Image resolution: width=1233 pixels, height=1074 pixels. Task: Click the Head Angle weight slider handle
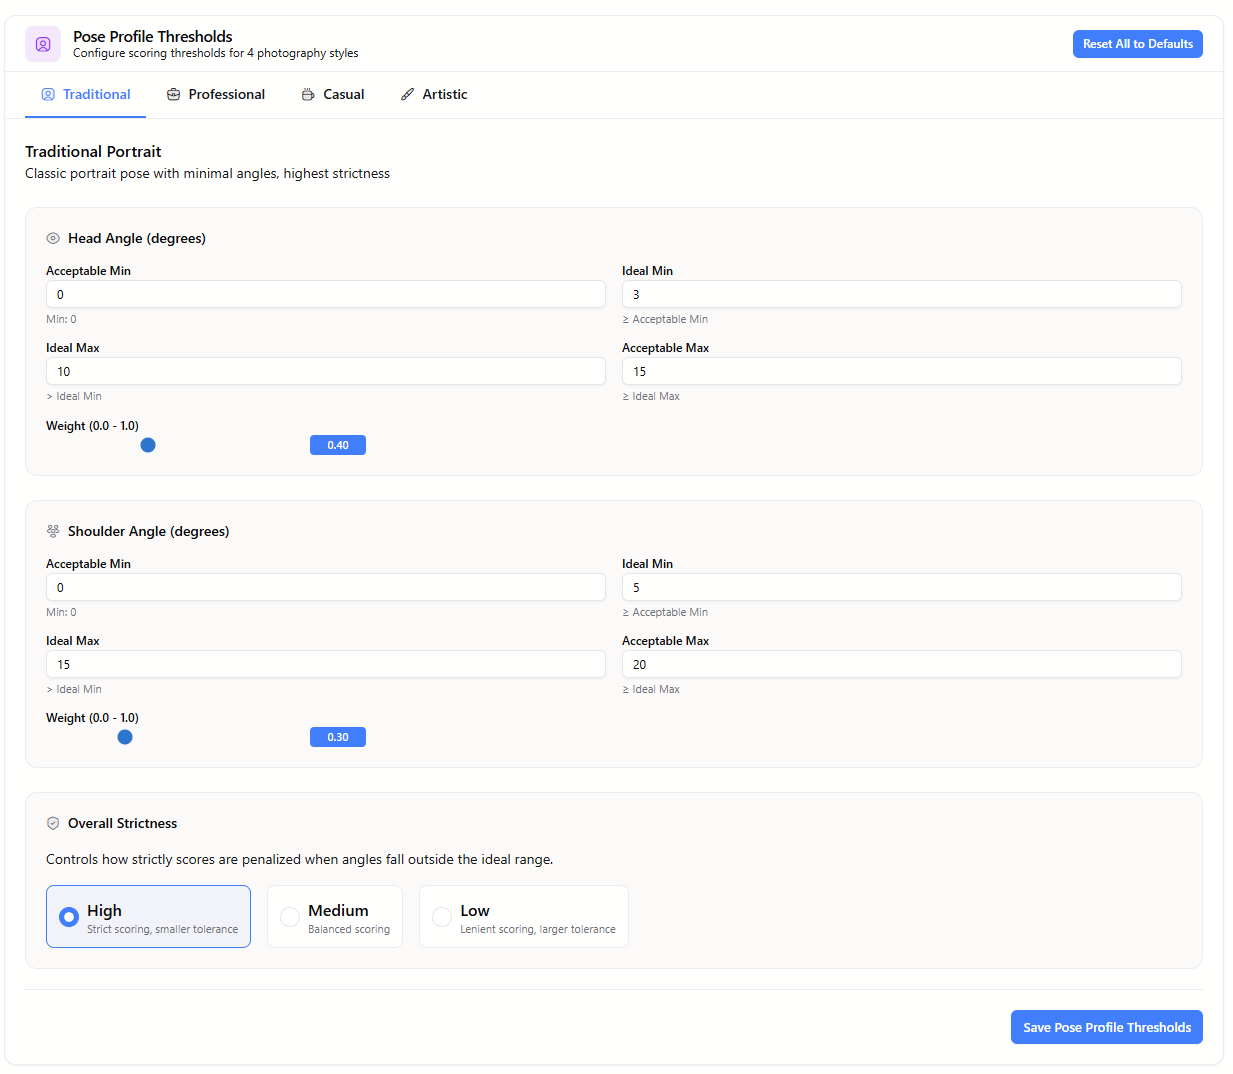tap(148, 445)
